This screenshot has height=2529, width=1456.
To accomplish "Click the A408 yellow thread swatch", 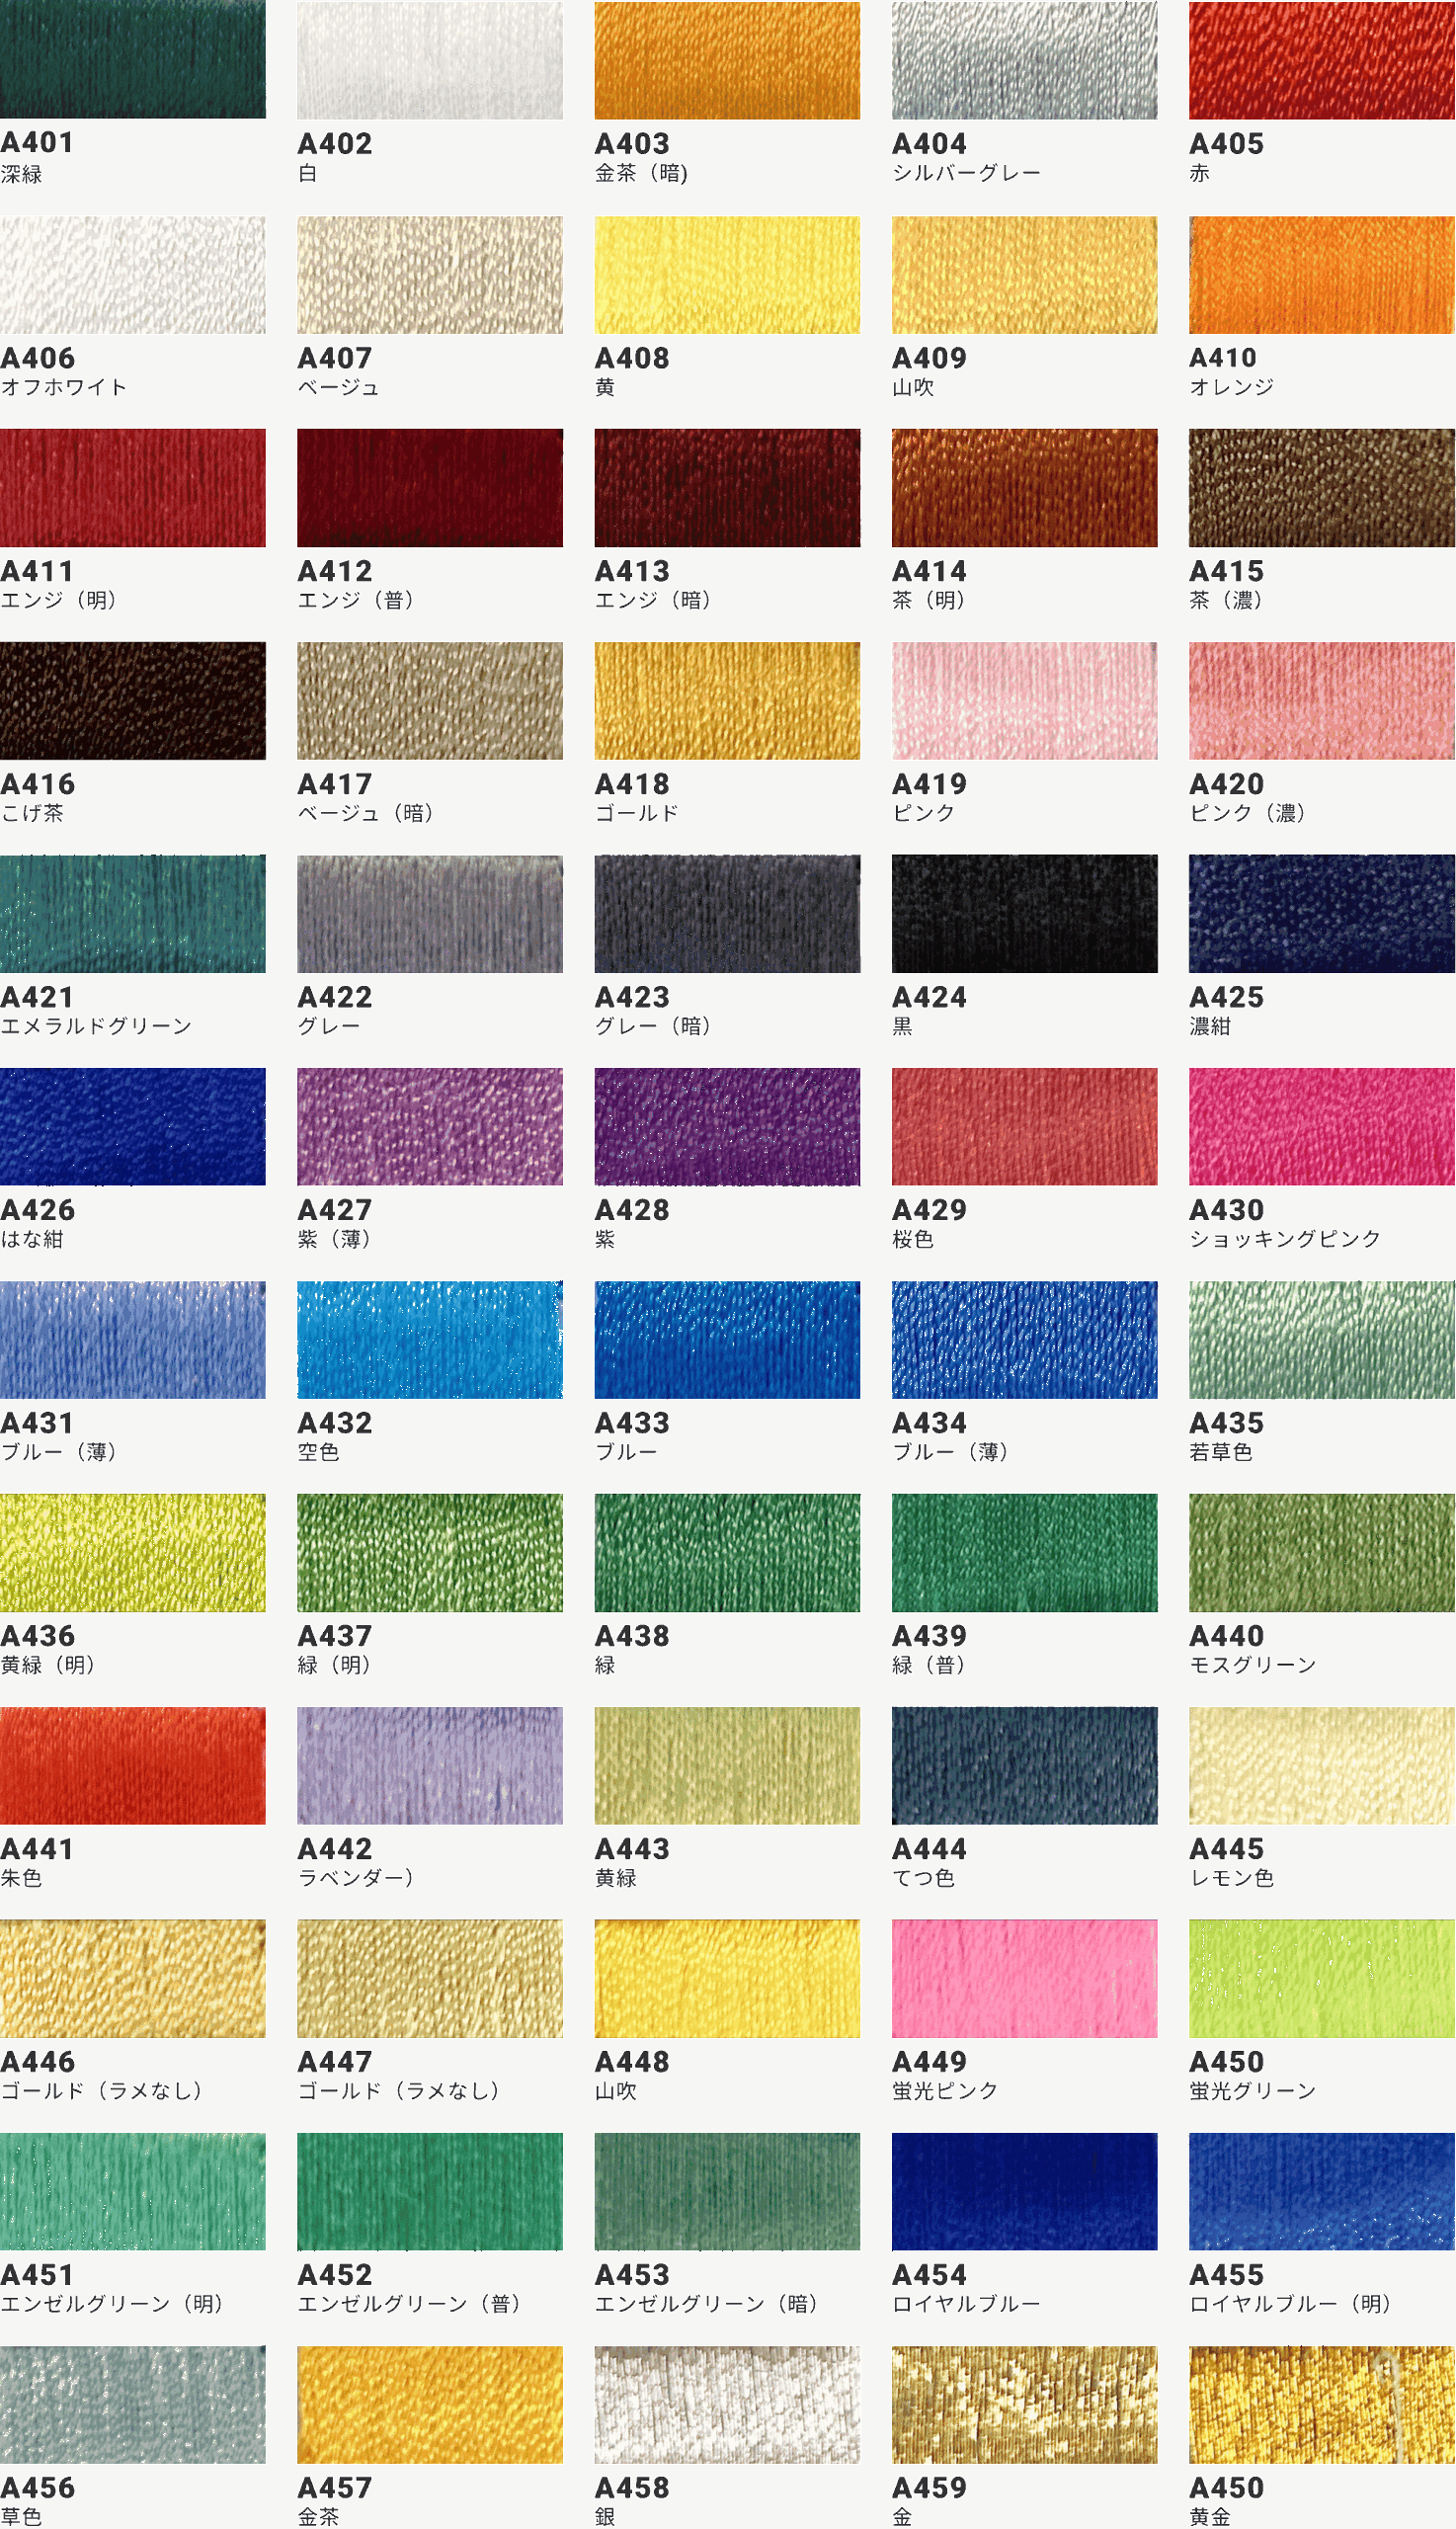I will (727, 275).
